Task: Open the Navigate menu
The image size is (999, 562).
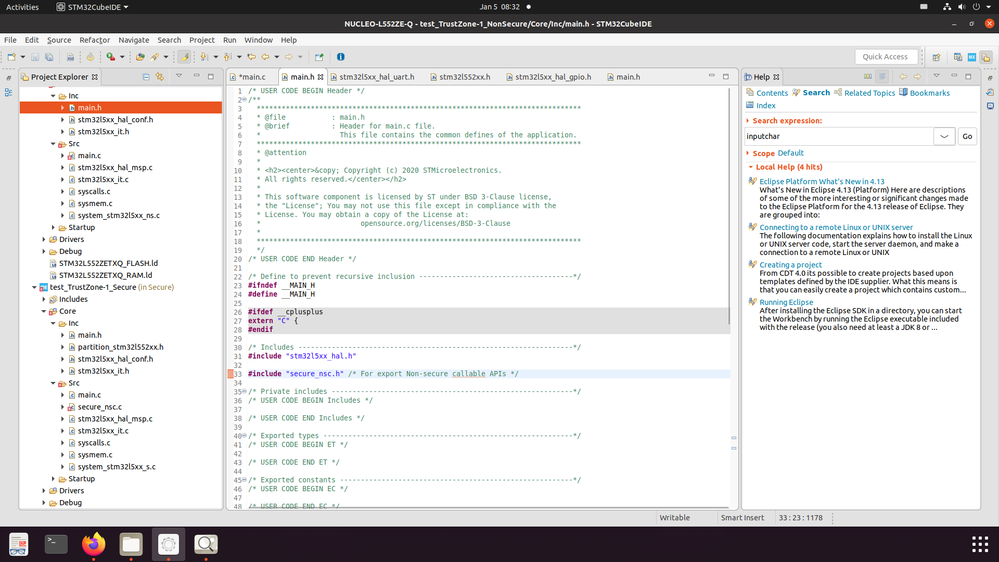Action: [134, 40]
